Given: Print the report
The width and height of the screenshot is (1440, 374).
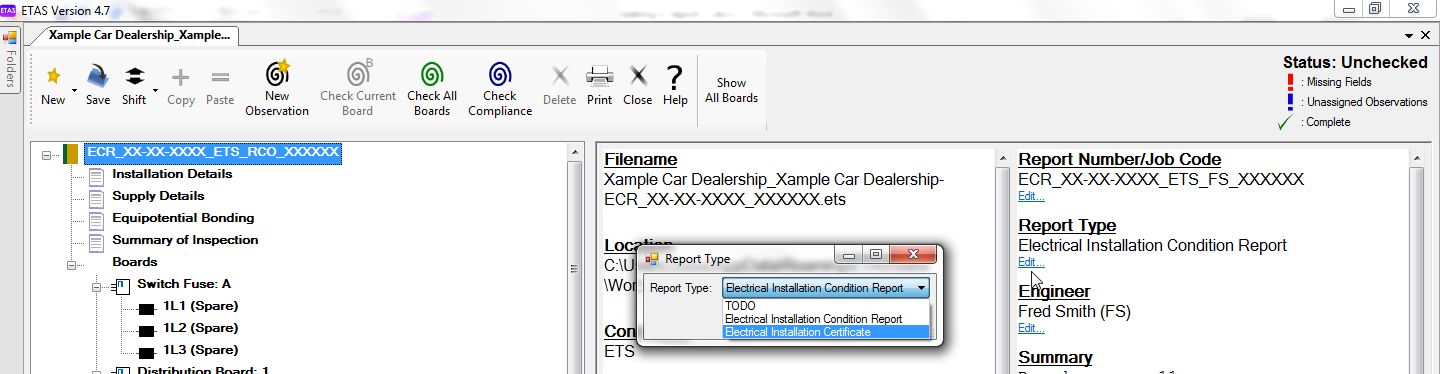Looking at the screenshot, I should point(599,84).
